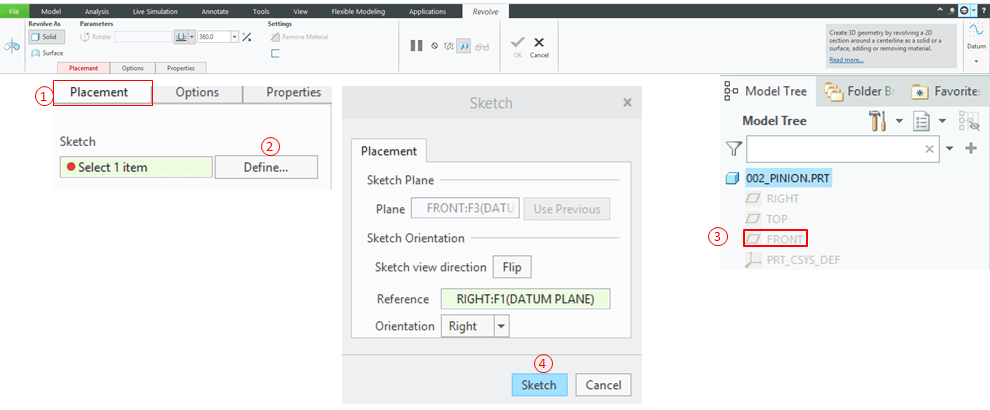
Task: Expand the Datum dropdown arrow
Action: [976, 61]
